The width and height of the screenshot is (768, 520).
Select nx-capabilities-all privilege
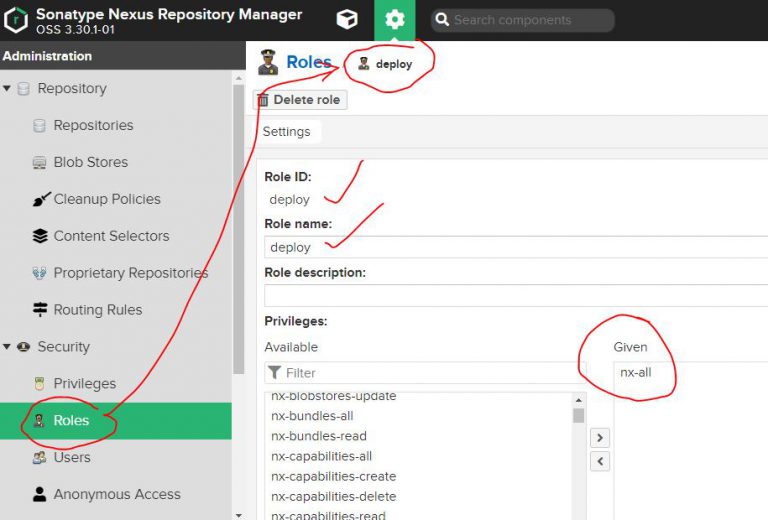[x=321, y=456]
